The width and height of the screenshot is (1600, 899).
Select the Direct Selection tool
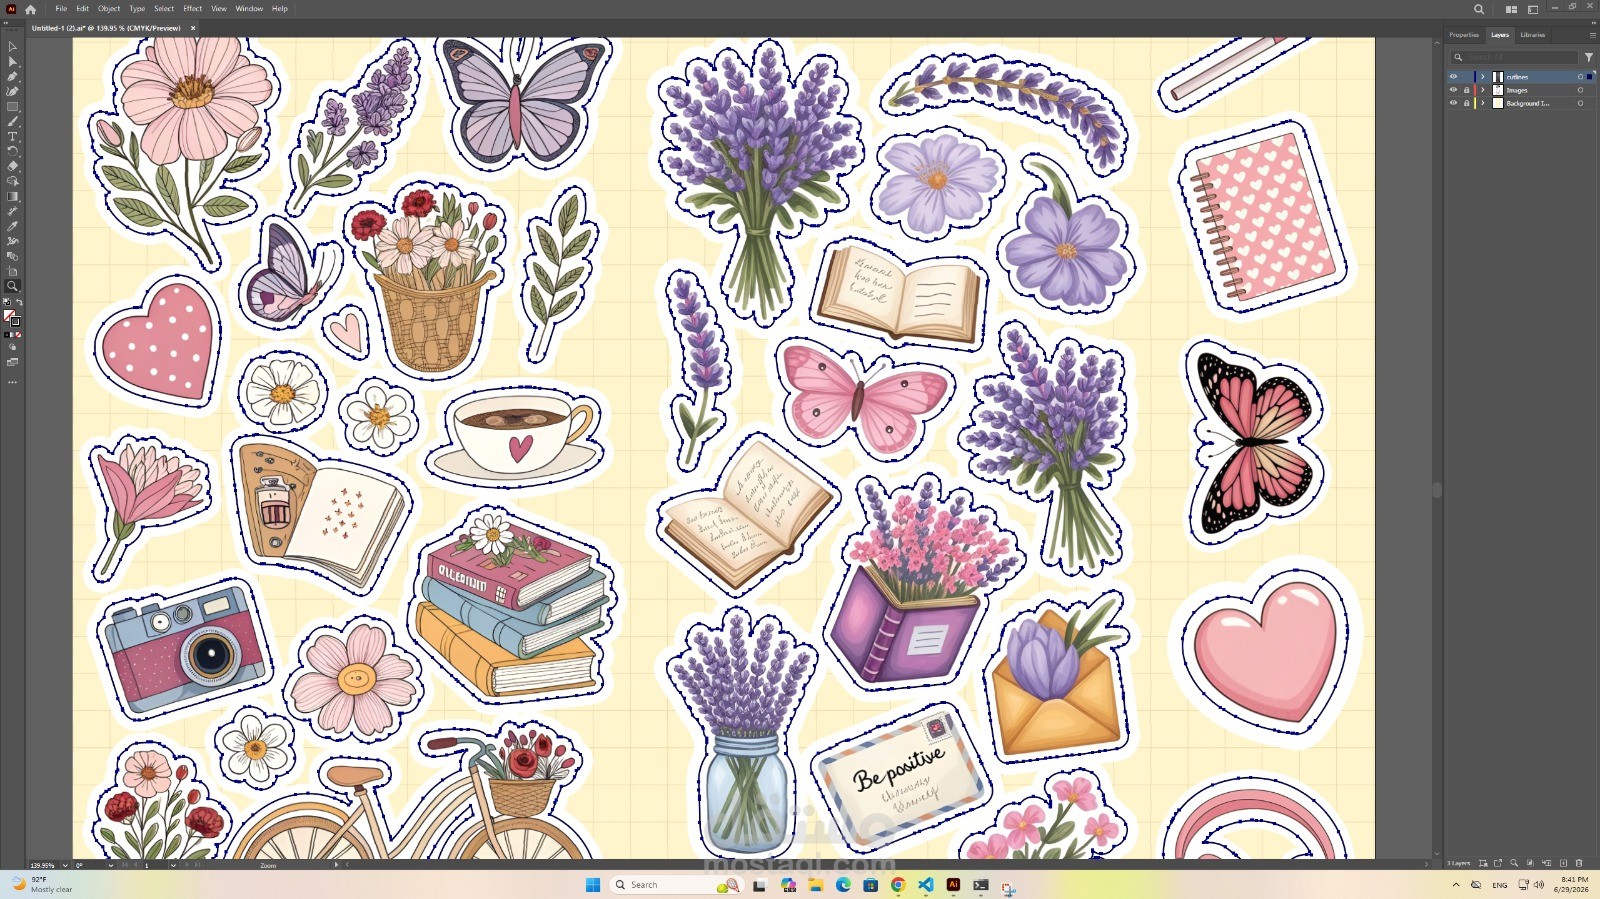coord(12,62)
